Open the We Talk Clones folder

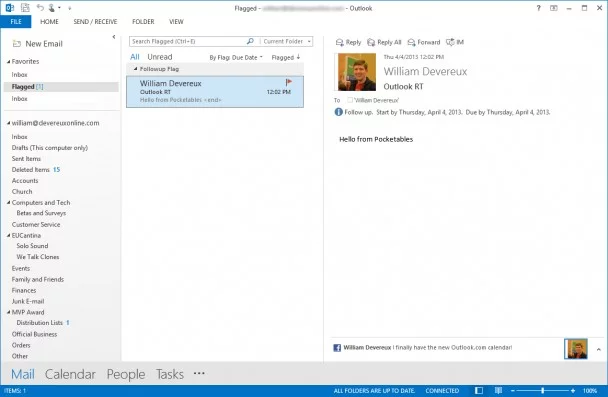[x=38, y=257]
